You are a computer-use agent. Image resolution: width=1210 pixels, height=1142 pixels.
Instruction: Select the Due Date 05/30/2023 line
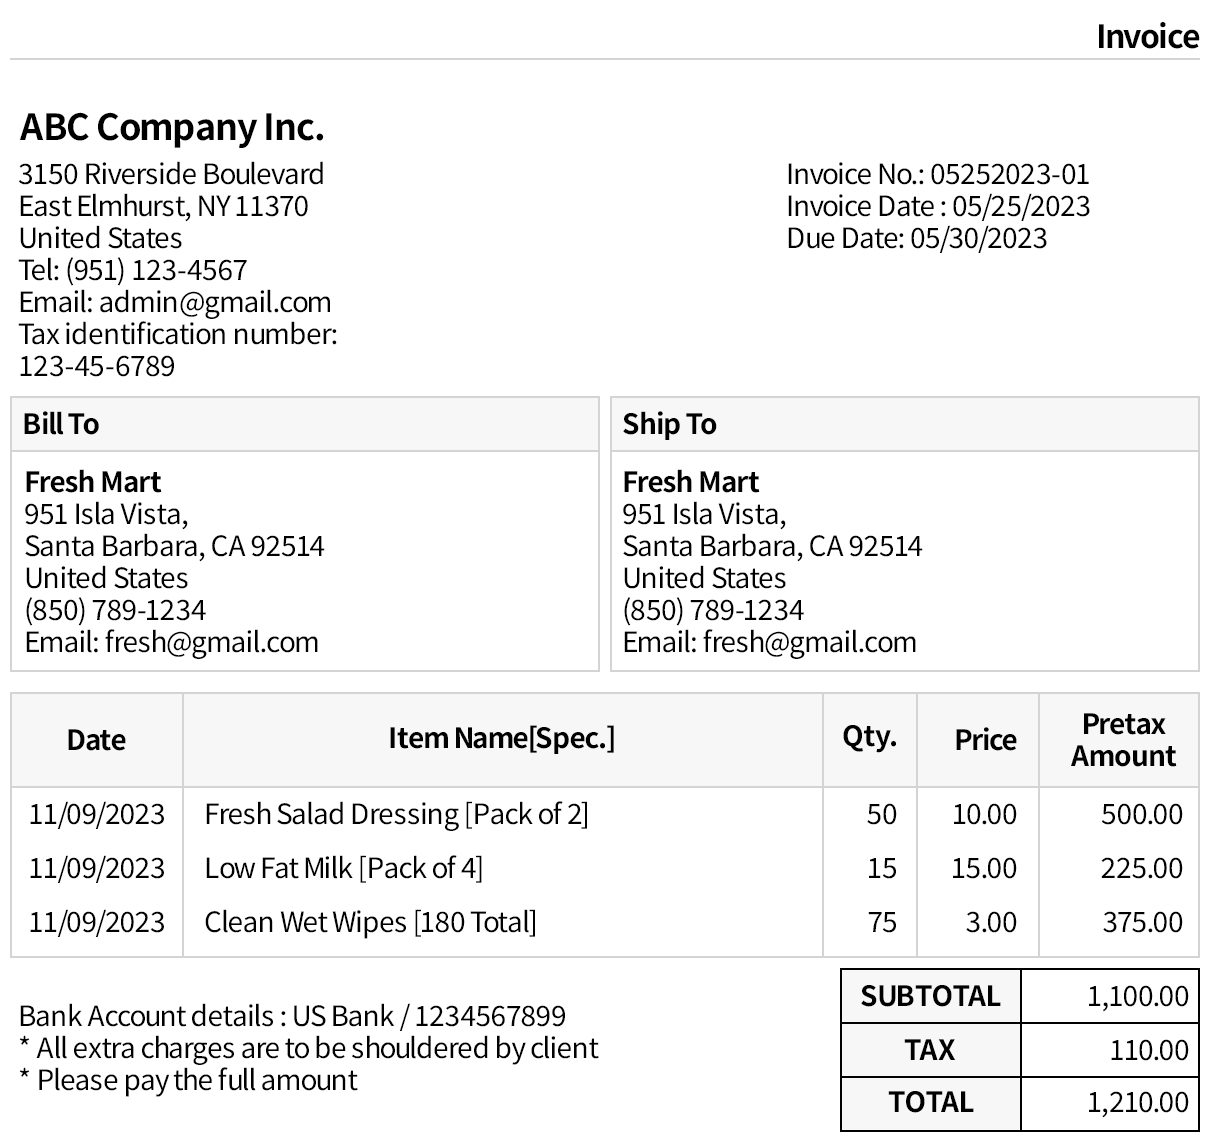(x=916, y=238)
